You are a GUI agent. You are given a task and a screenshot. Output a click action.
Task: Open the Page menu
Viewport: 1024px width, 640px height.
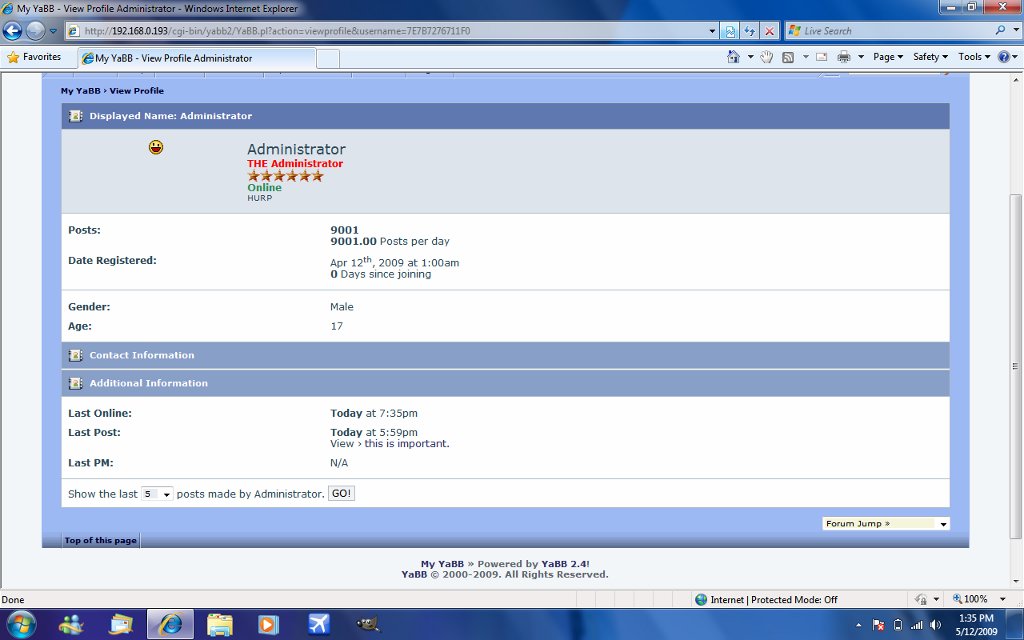click(888, 57)
